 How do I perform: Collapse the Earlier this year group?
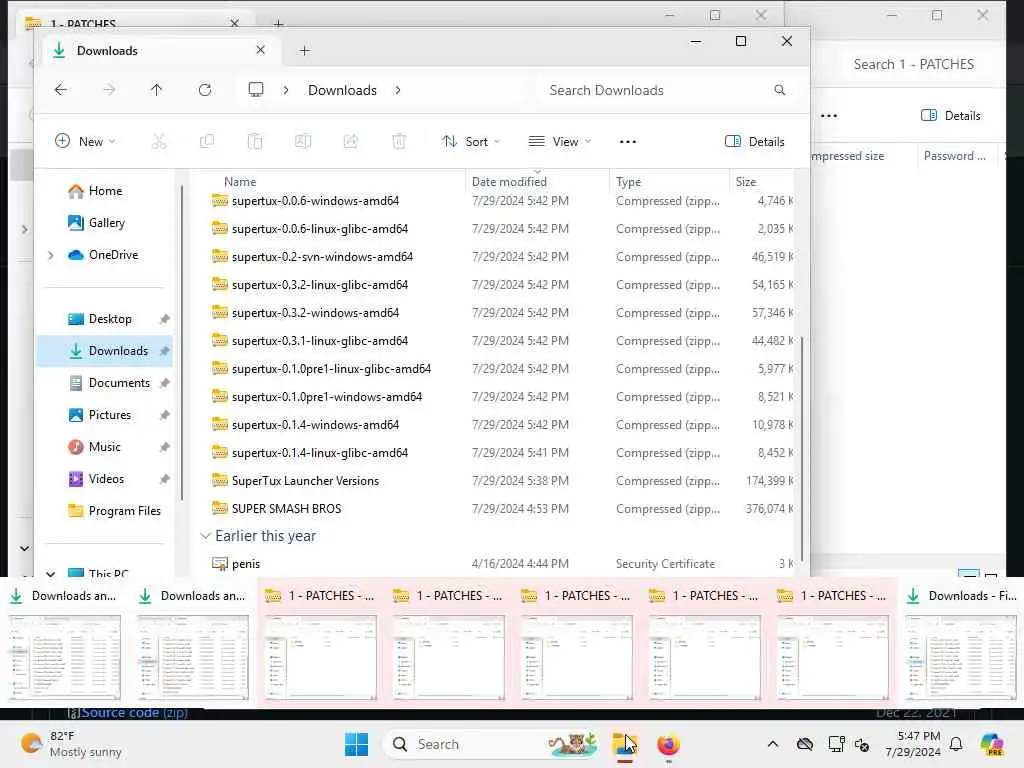(x=205, y=536)
